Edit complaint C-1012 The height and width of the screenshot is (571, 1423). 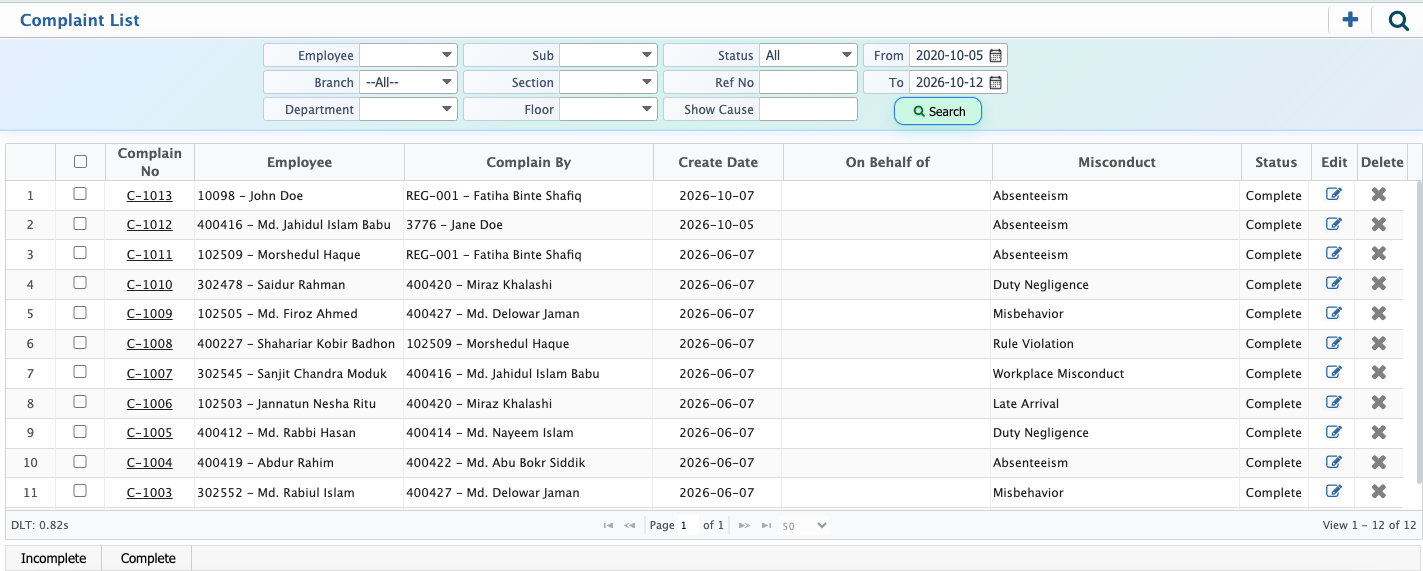click(1333, 224)
